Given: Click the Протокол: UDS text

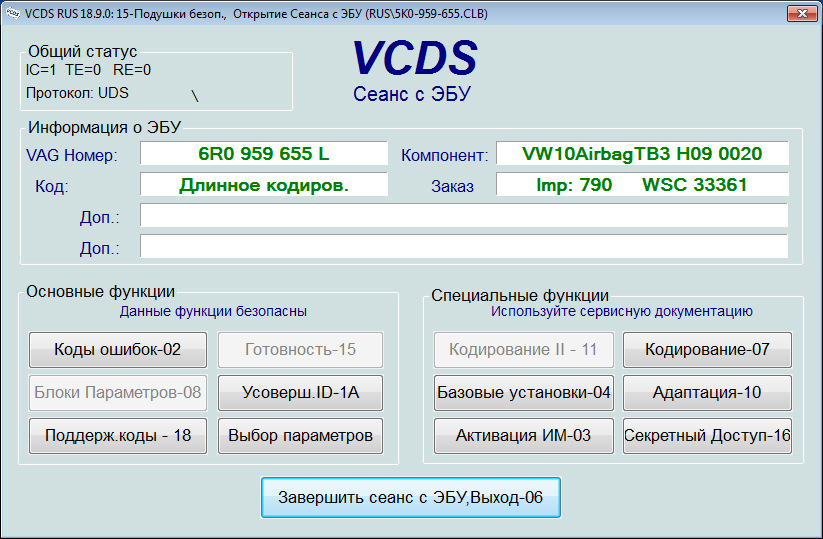Looking at the screenshot, I should pyautogui.click(x=77, y=93).
